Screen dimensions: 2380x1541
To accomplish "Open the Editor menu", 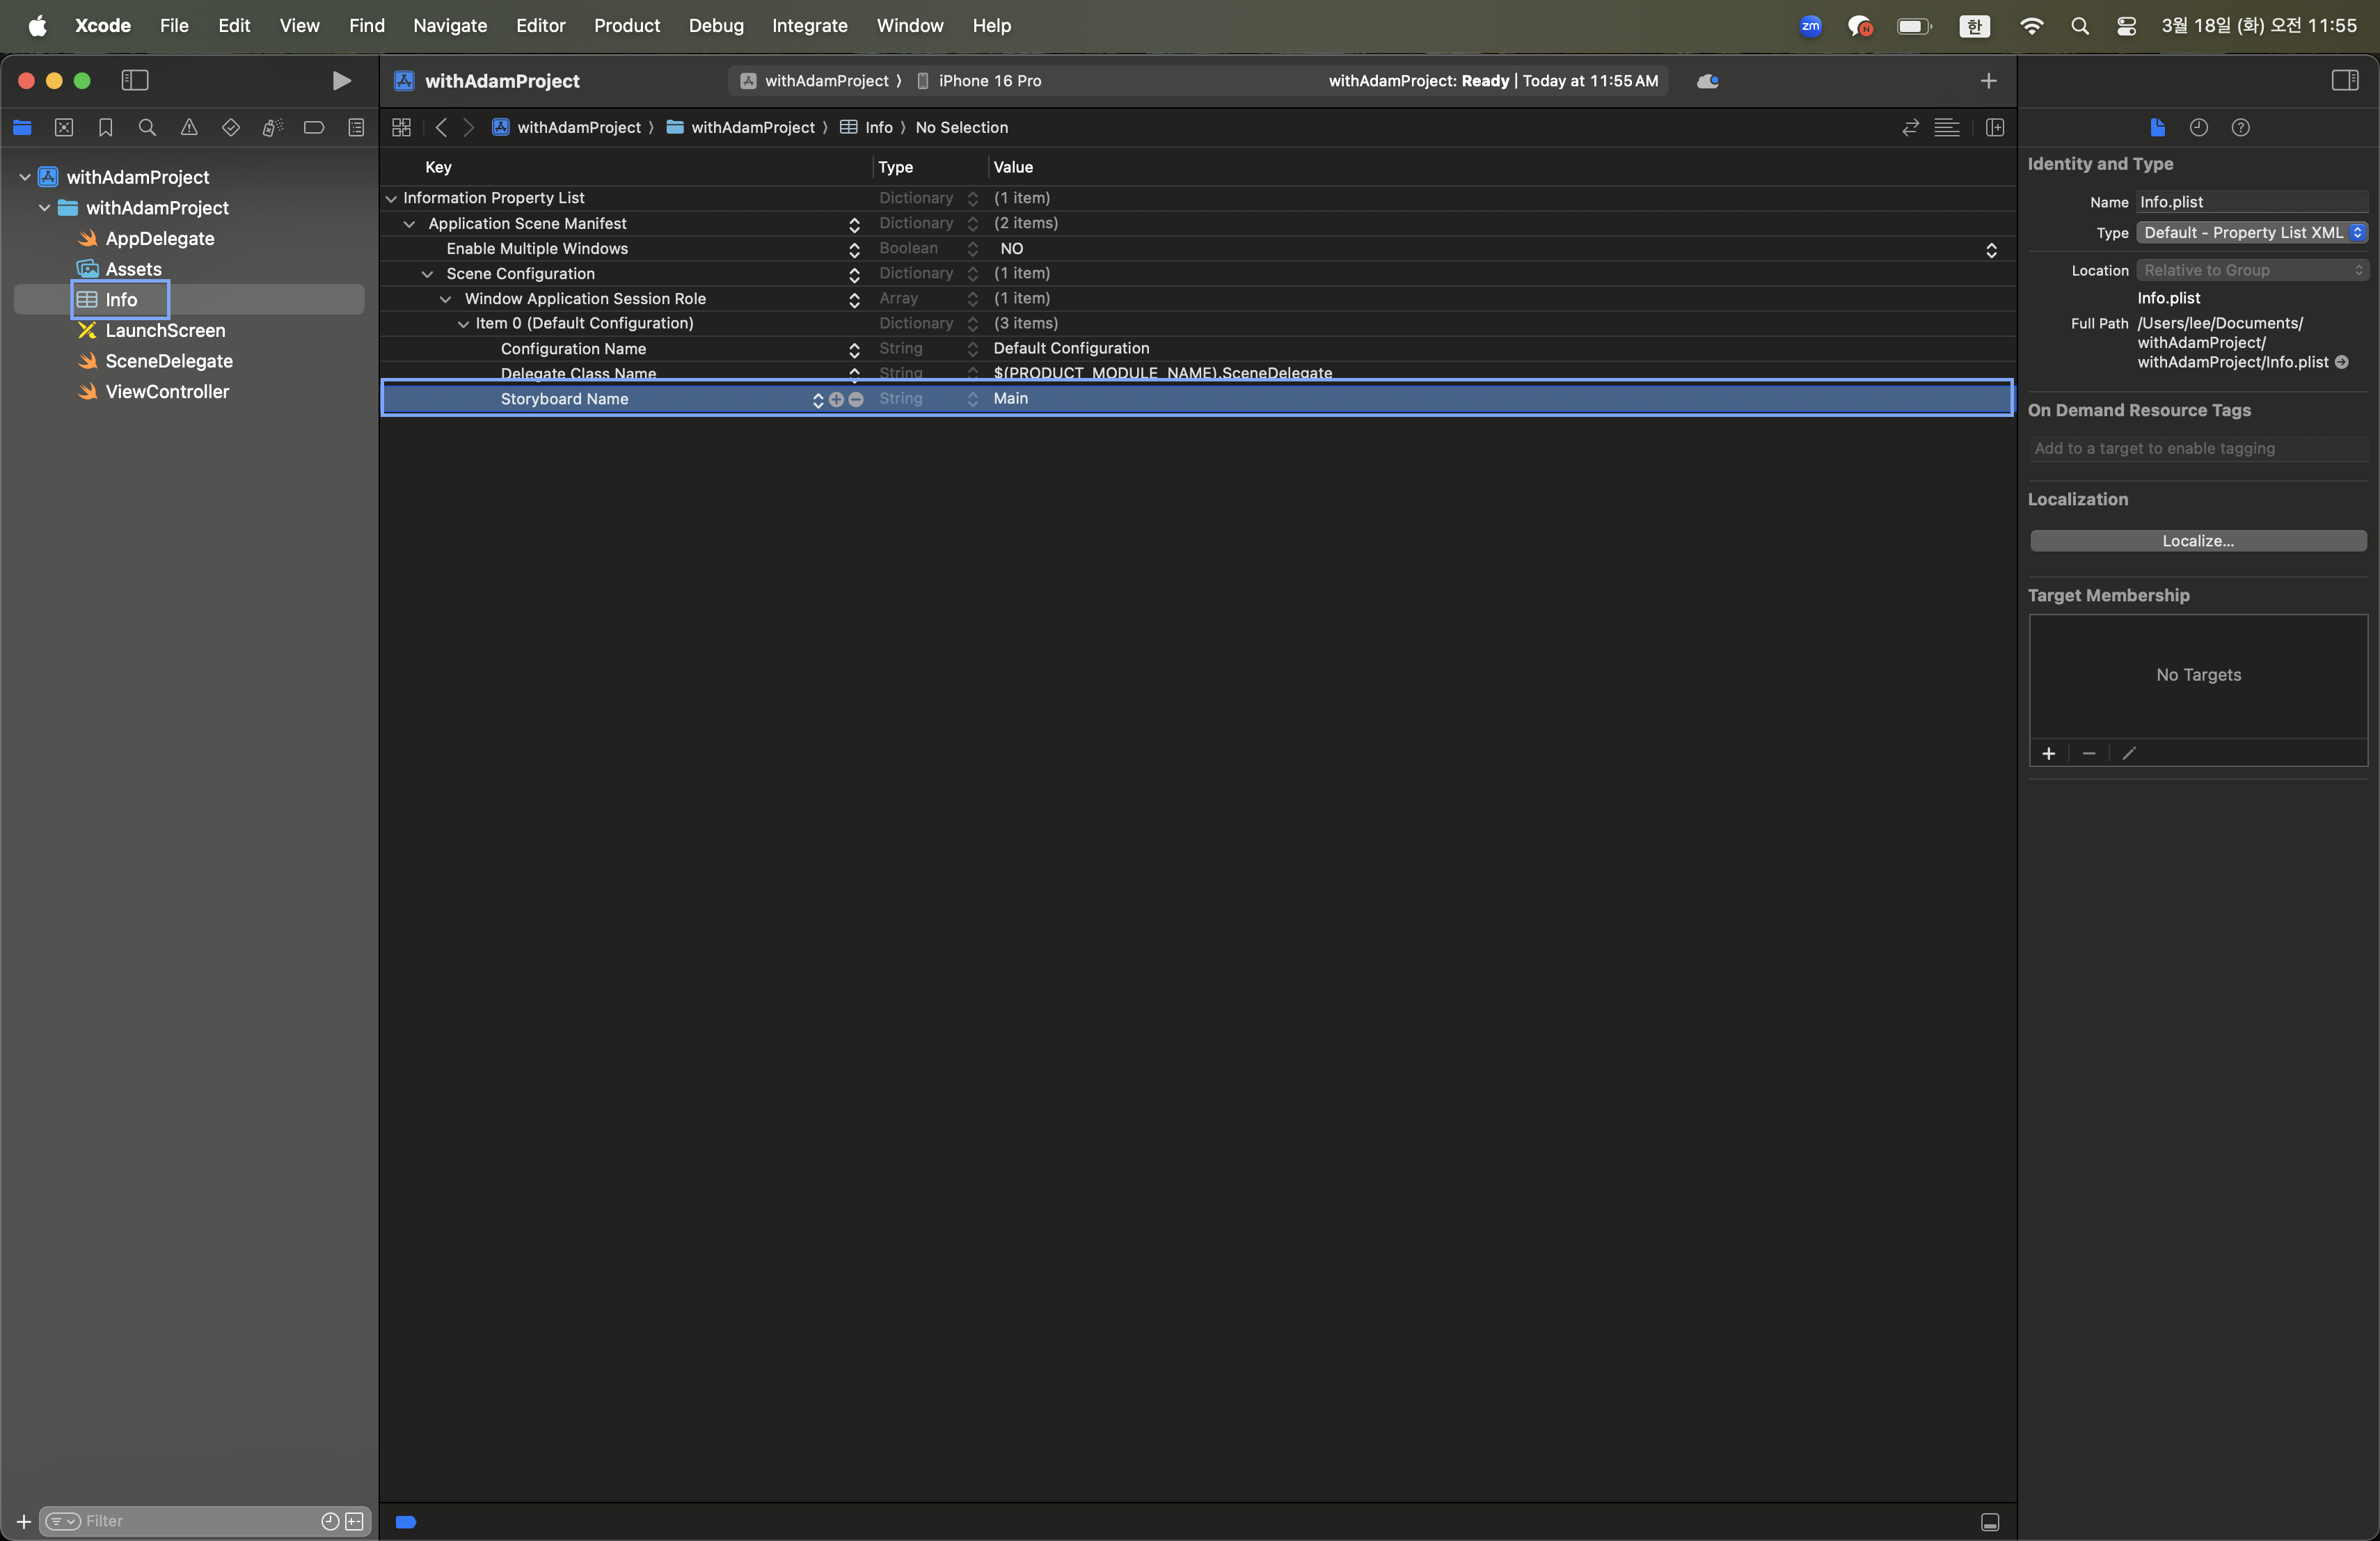I will pyautogui.click(x=540, y=25).
